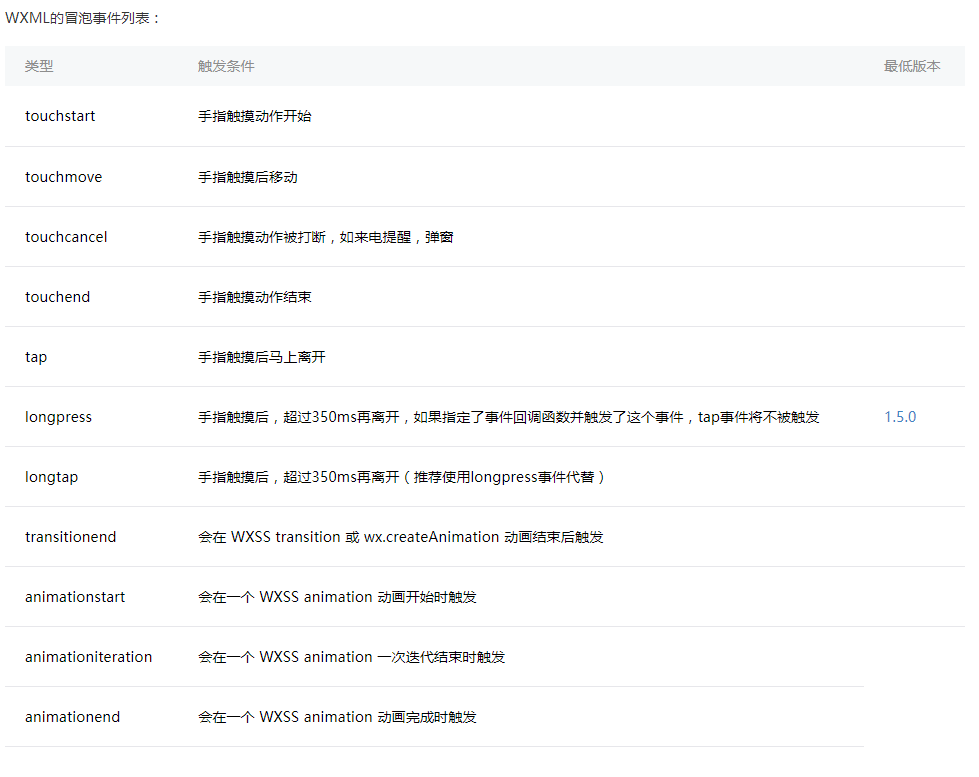Select the touchcancel event name
Viewport: 979px width, 777px height.
(66, 237)
